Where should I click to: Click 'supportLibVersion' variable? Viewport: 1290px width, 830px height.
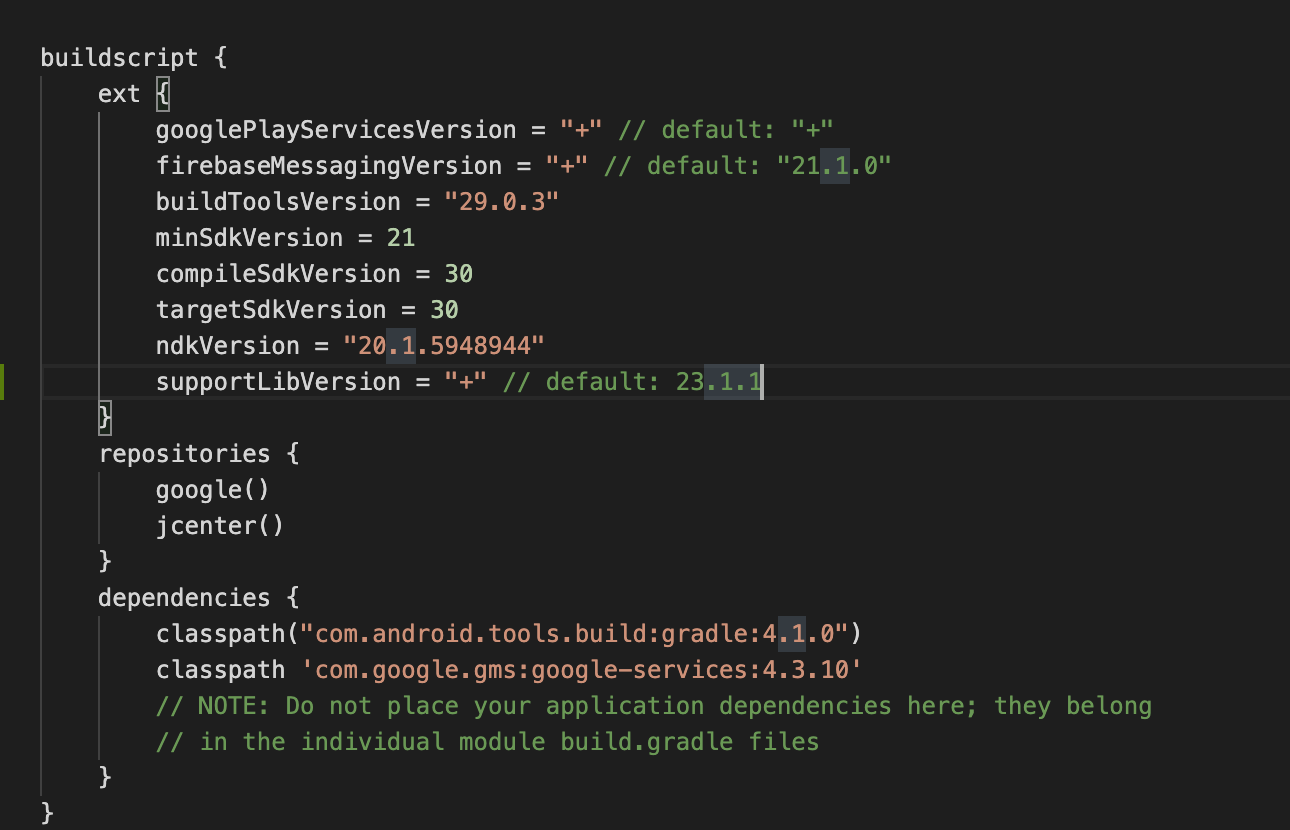pyautogui.click(x=278, y=381)
